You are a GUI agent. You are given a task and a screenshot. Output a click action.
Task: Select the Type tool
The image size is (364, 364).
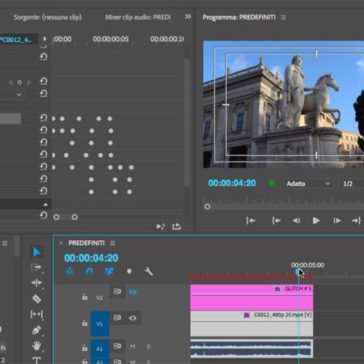[x=36, y=360]
